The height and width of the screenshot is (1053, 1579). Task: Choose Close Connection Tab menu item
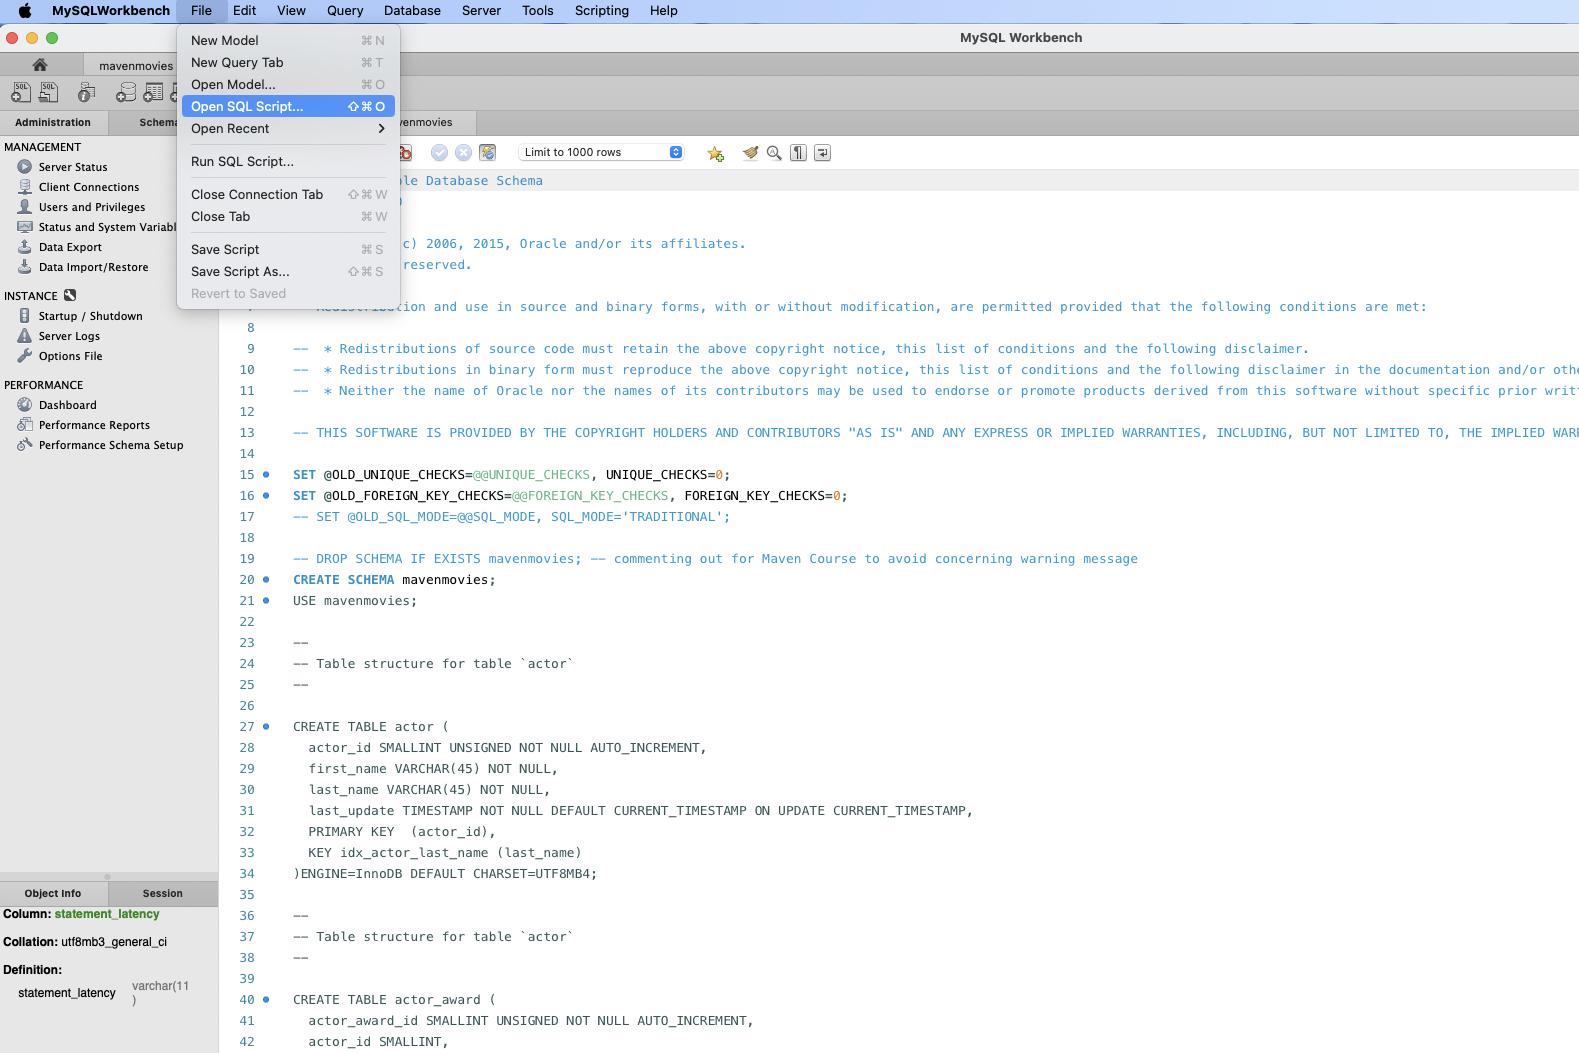pyautogui.click(x=288, y=194)
